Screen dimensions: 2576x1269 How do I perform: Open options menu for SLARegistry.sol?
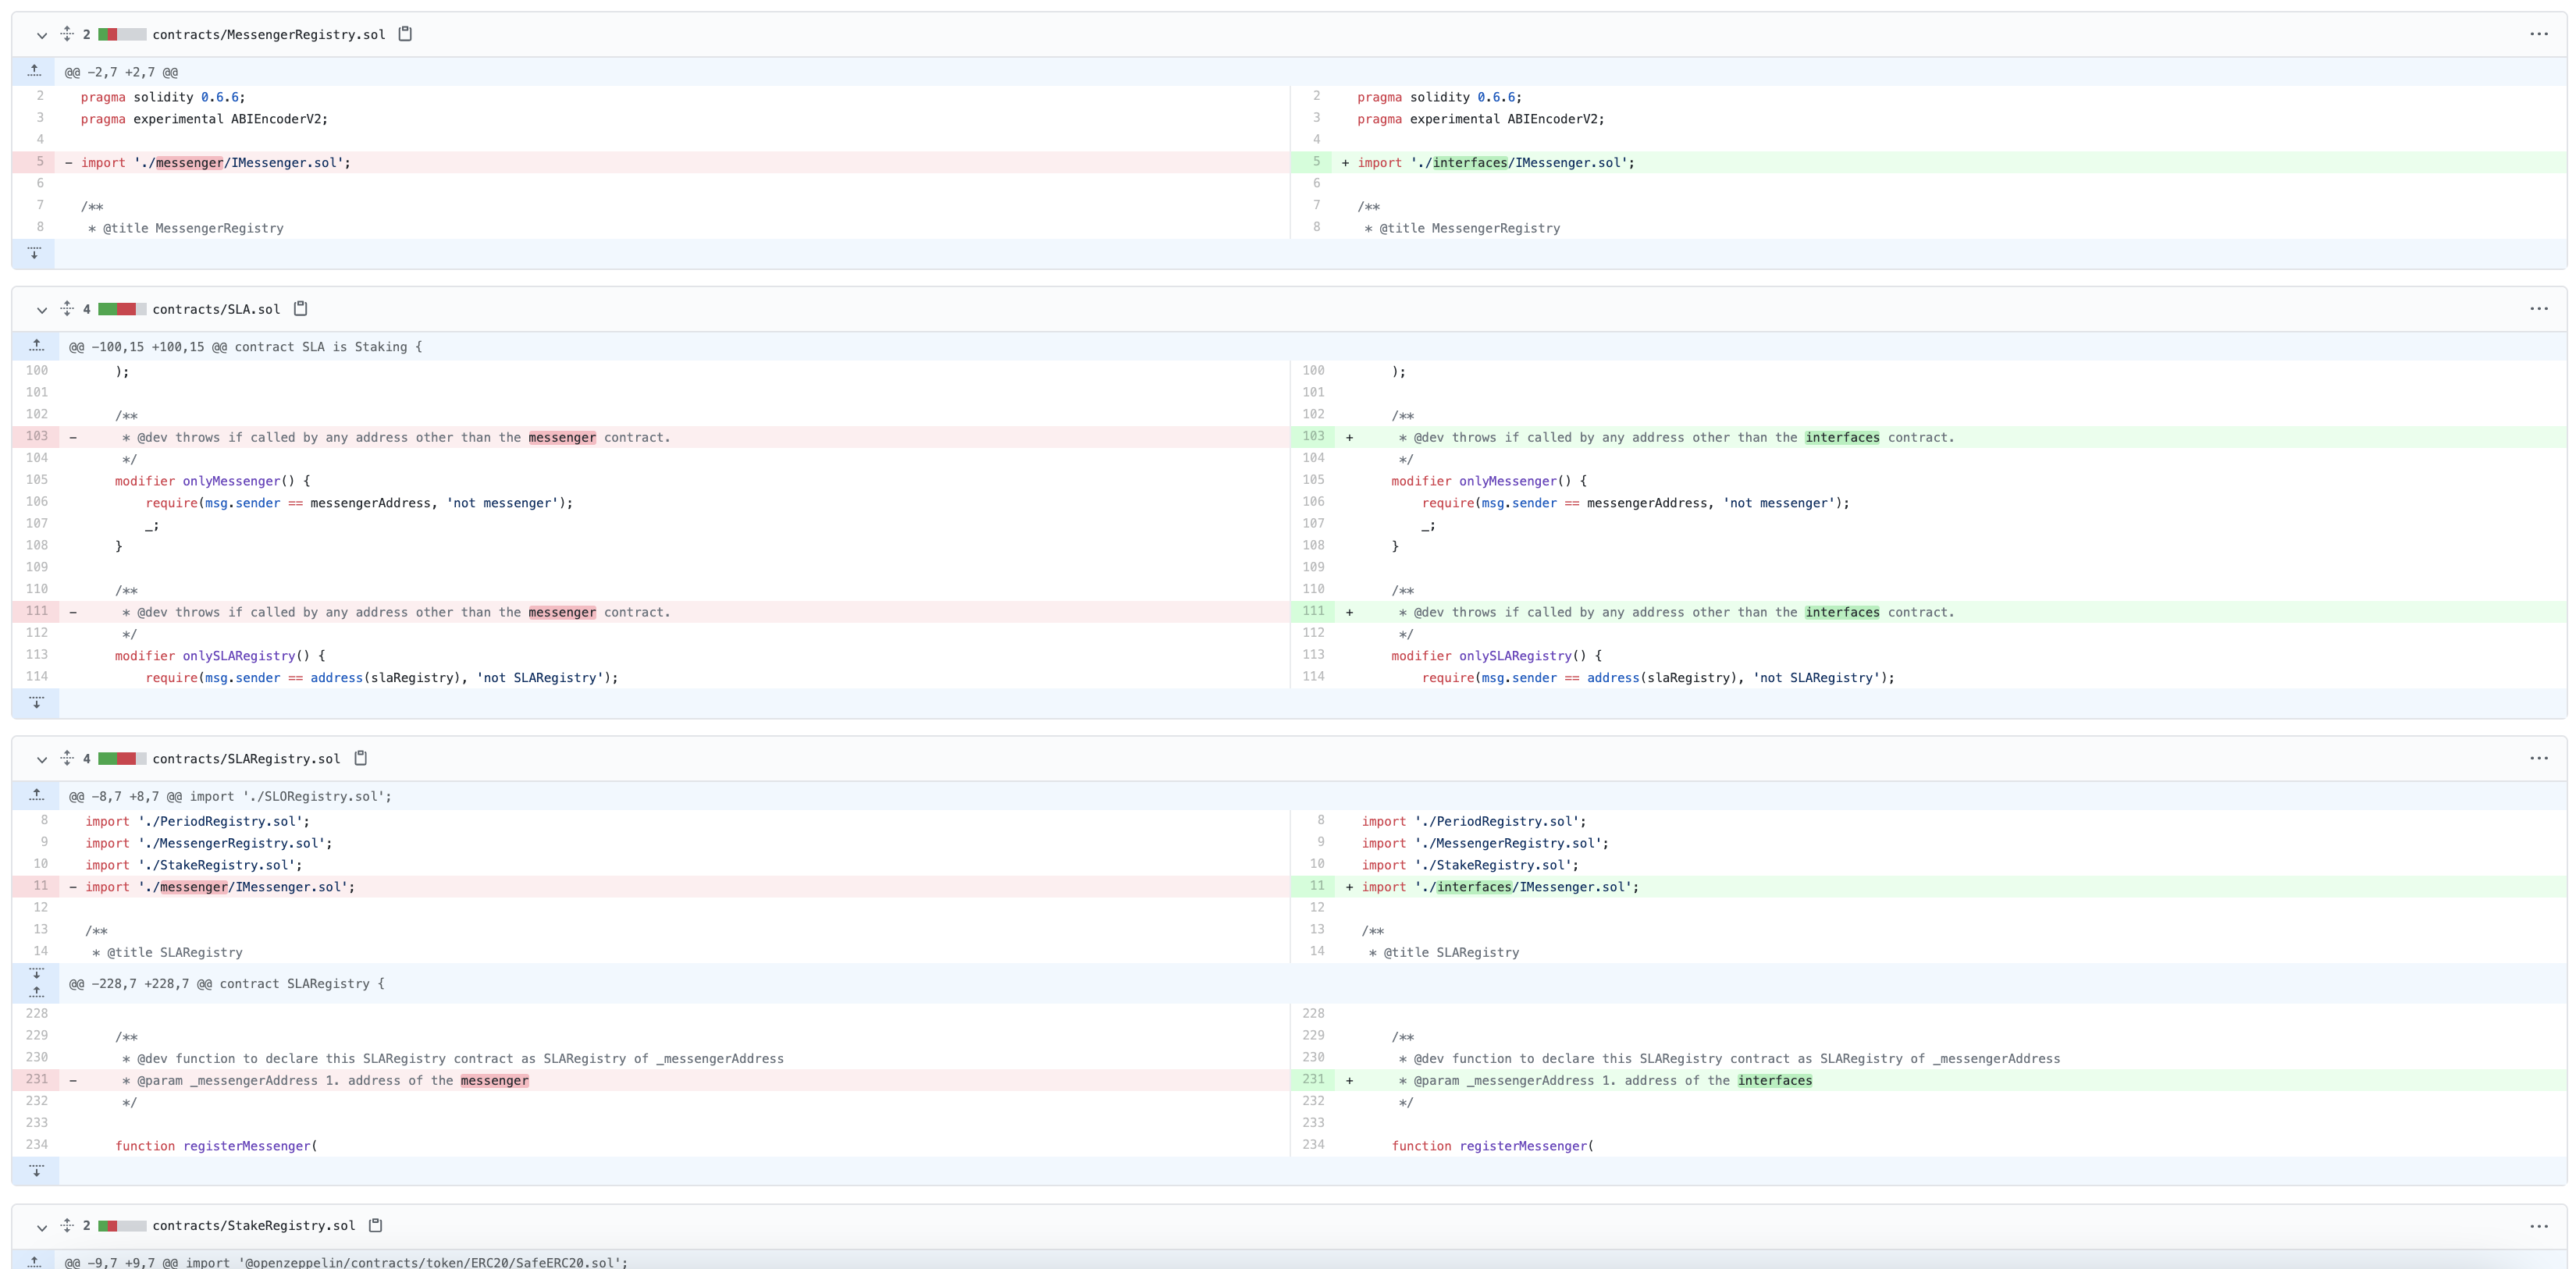2538,758
